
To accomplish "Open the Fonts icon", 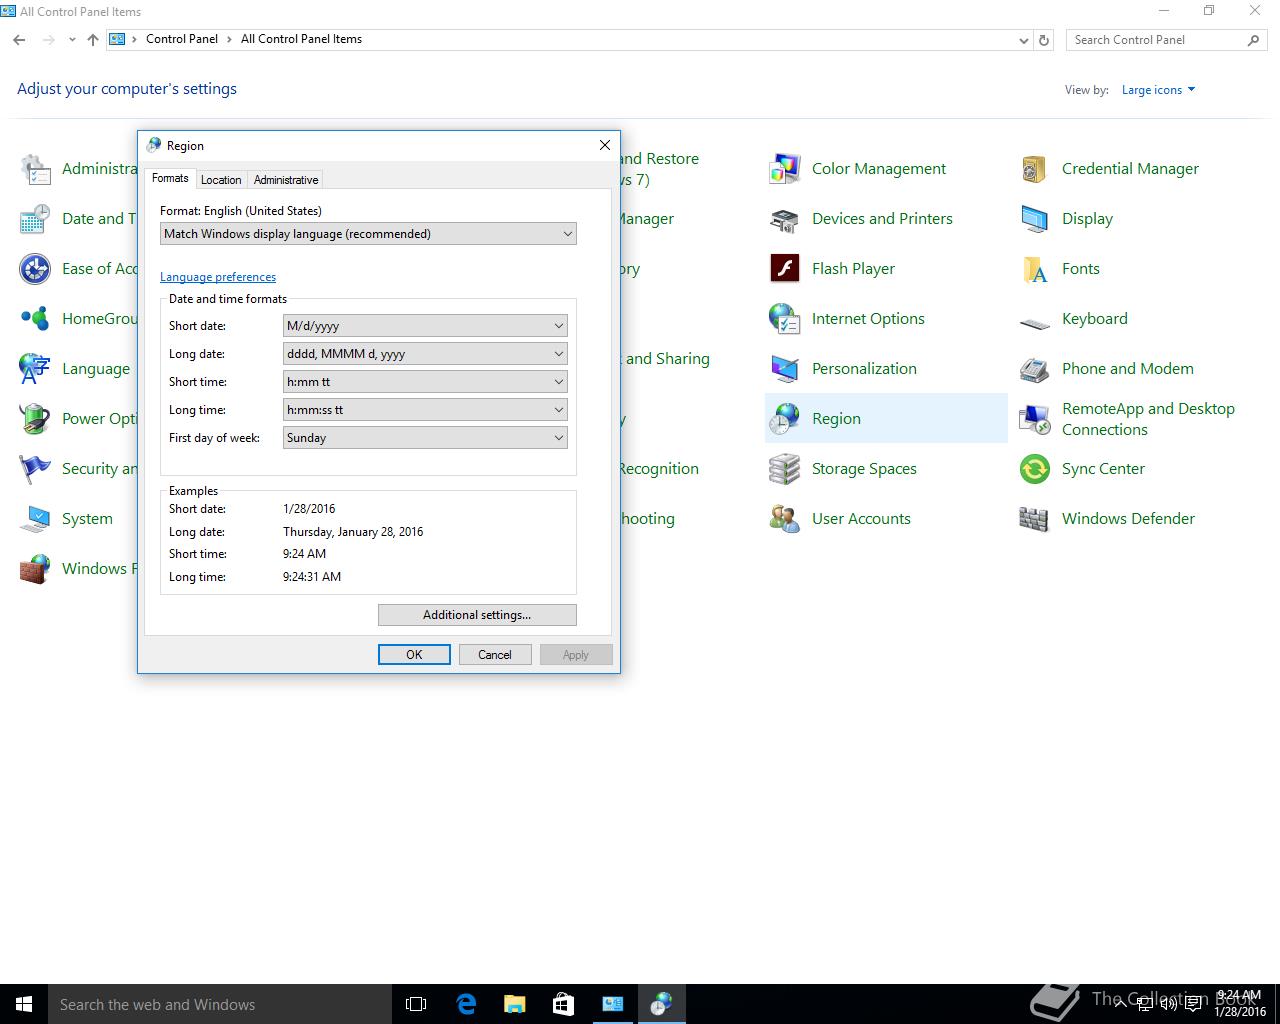I will click(x=1034, y=269).
